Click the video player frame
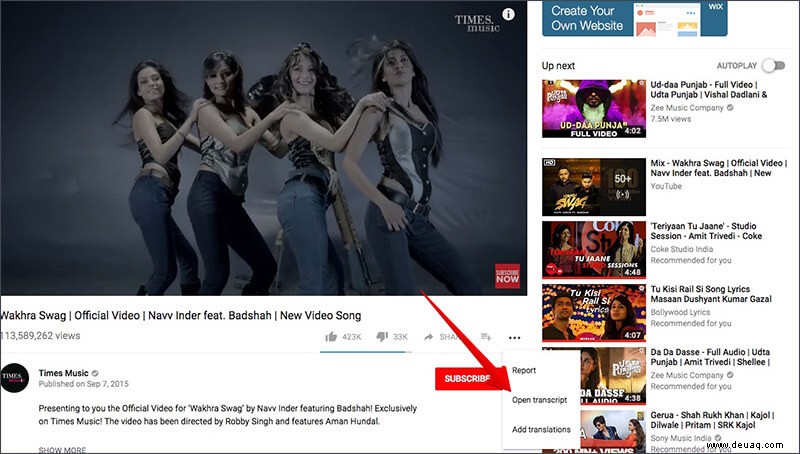Image resolution: width=800 pixels, height=454 pixels. pos(264,147)
